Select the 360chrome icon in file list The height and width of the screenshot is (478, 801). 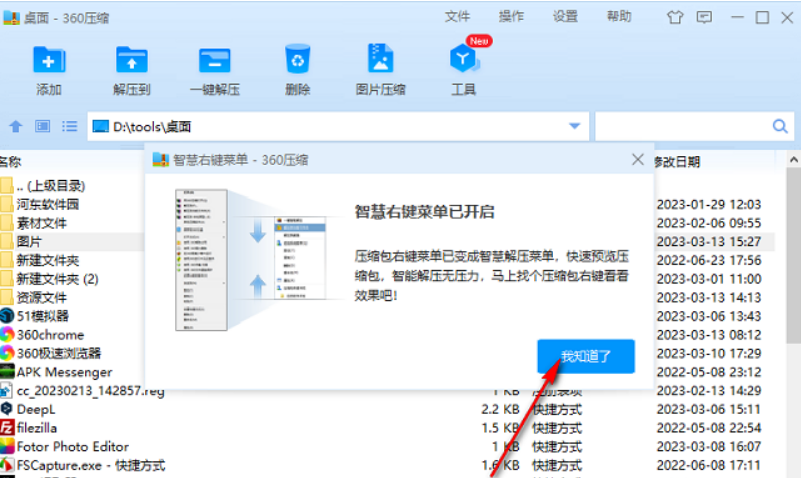click(x=7, y=334)
